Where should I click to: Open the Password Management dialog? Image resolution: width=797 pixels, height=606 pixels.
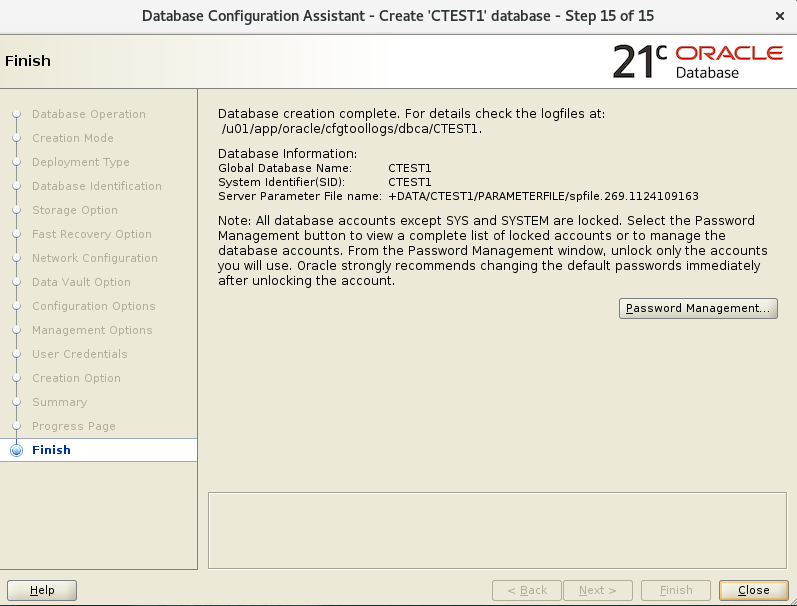click(698, 309)
